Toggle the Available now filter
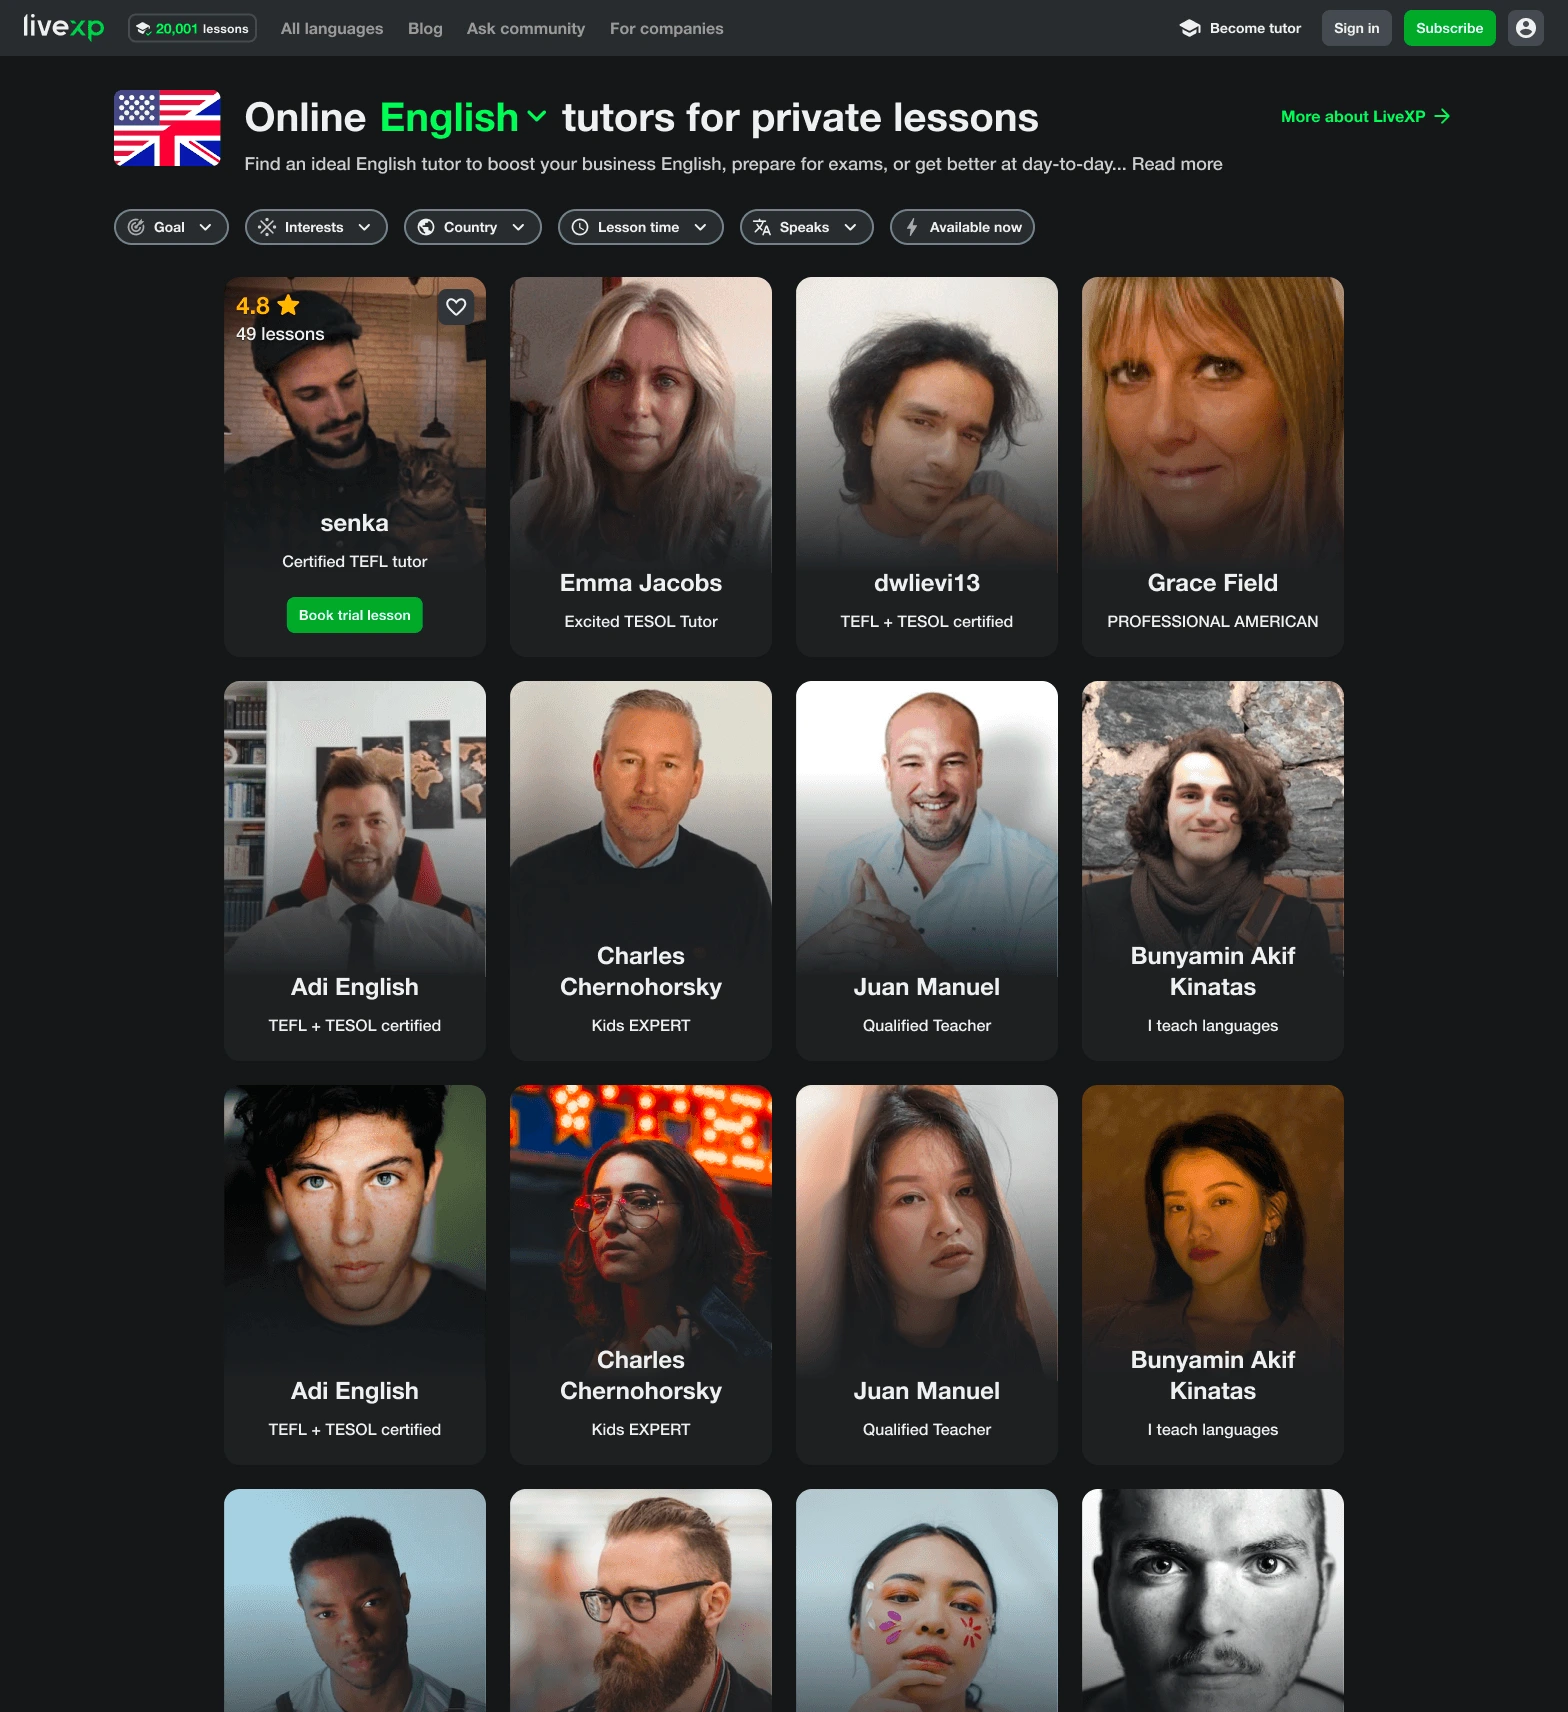 point(962,227)
